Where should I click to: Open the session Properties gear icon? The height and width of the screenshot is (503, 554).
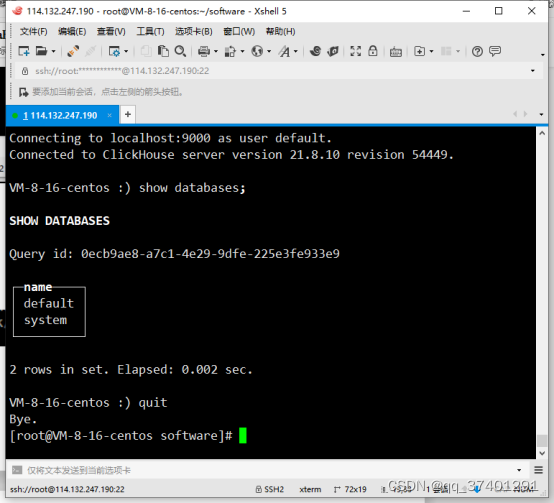[114, 51]
